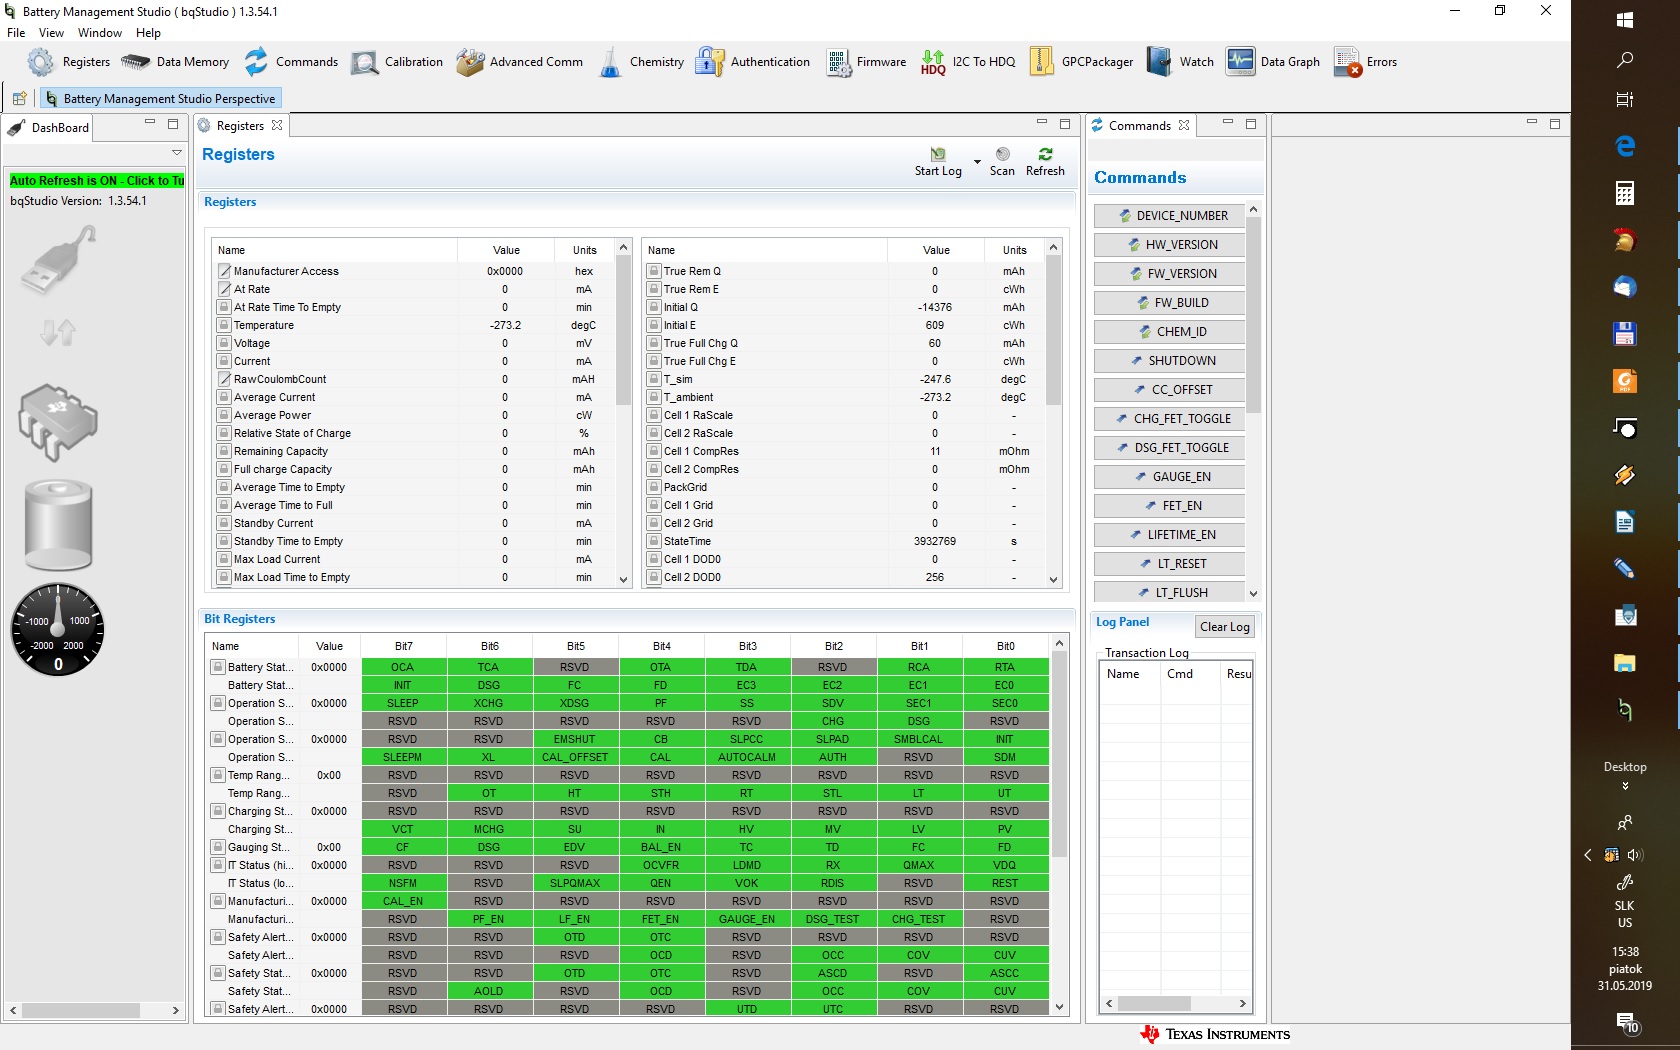Send the SHUTDOWN command
1680x1050 pixels.
point(1169,361)
